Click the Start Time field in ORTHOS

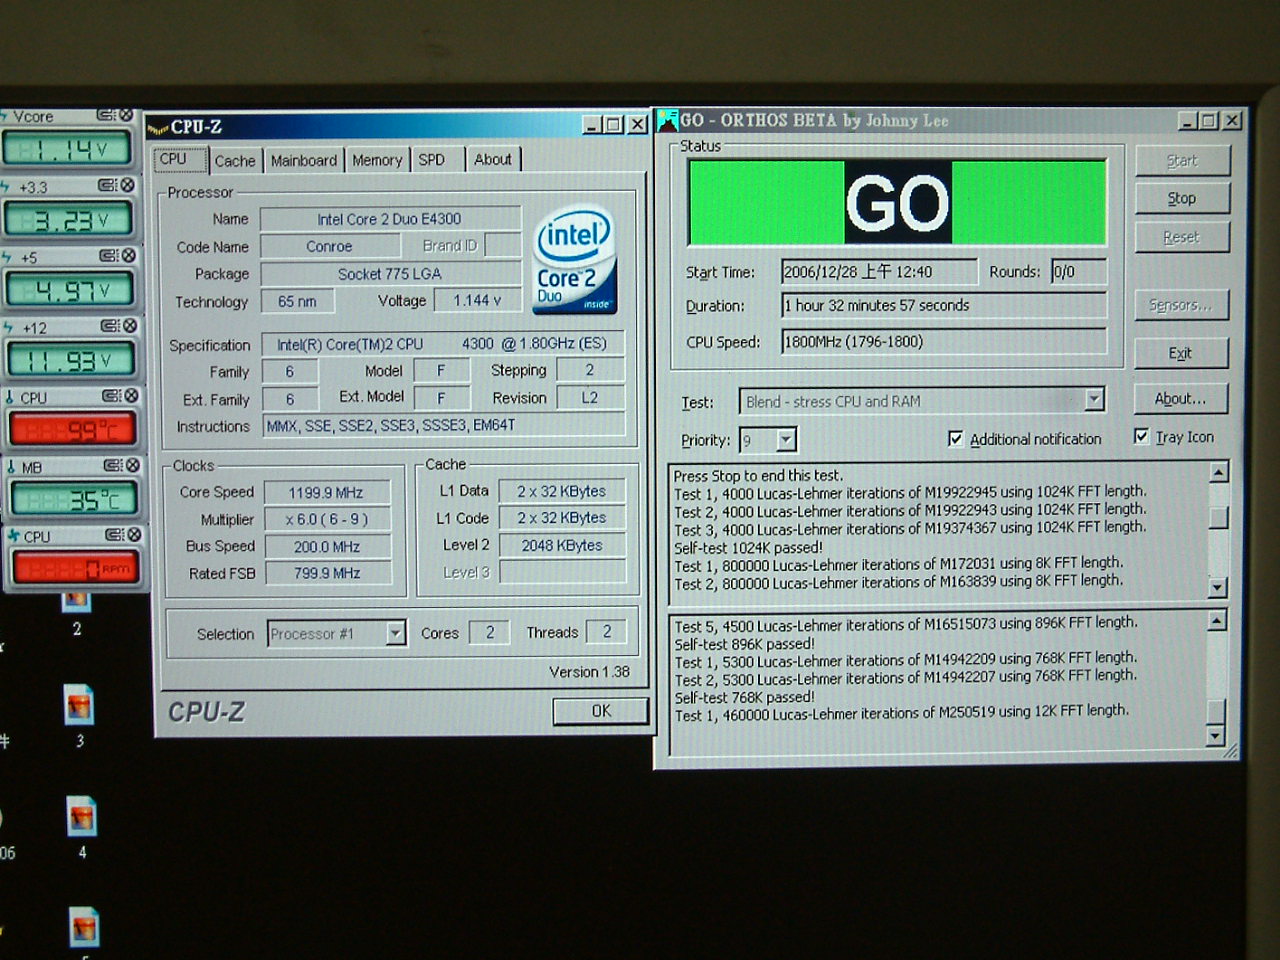click(879, 272)
